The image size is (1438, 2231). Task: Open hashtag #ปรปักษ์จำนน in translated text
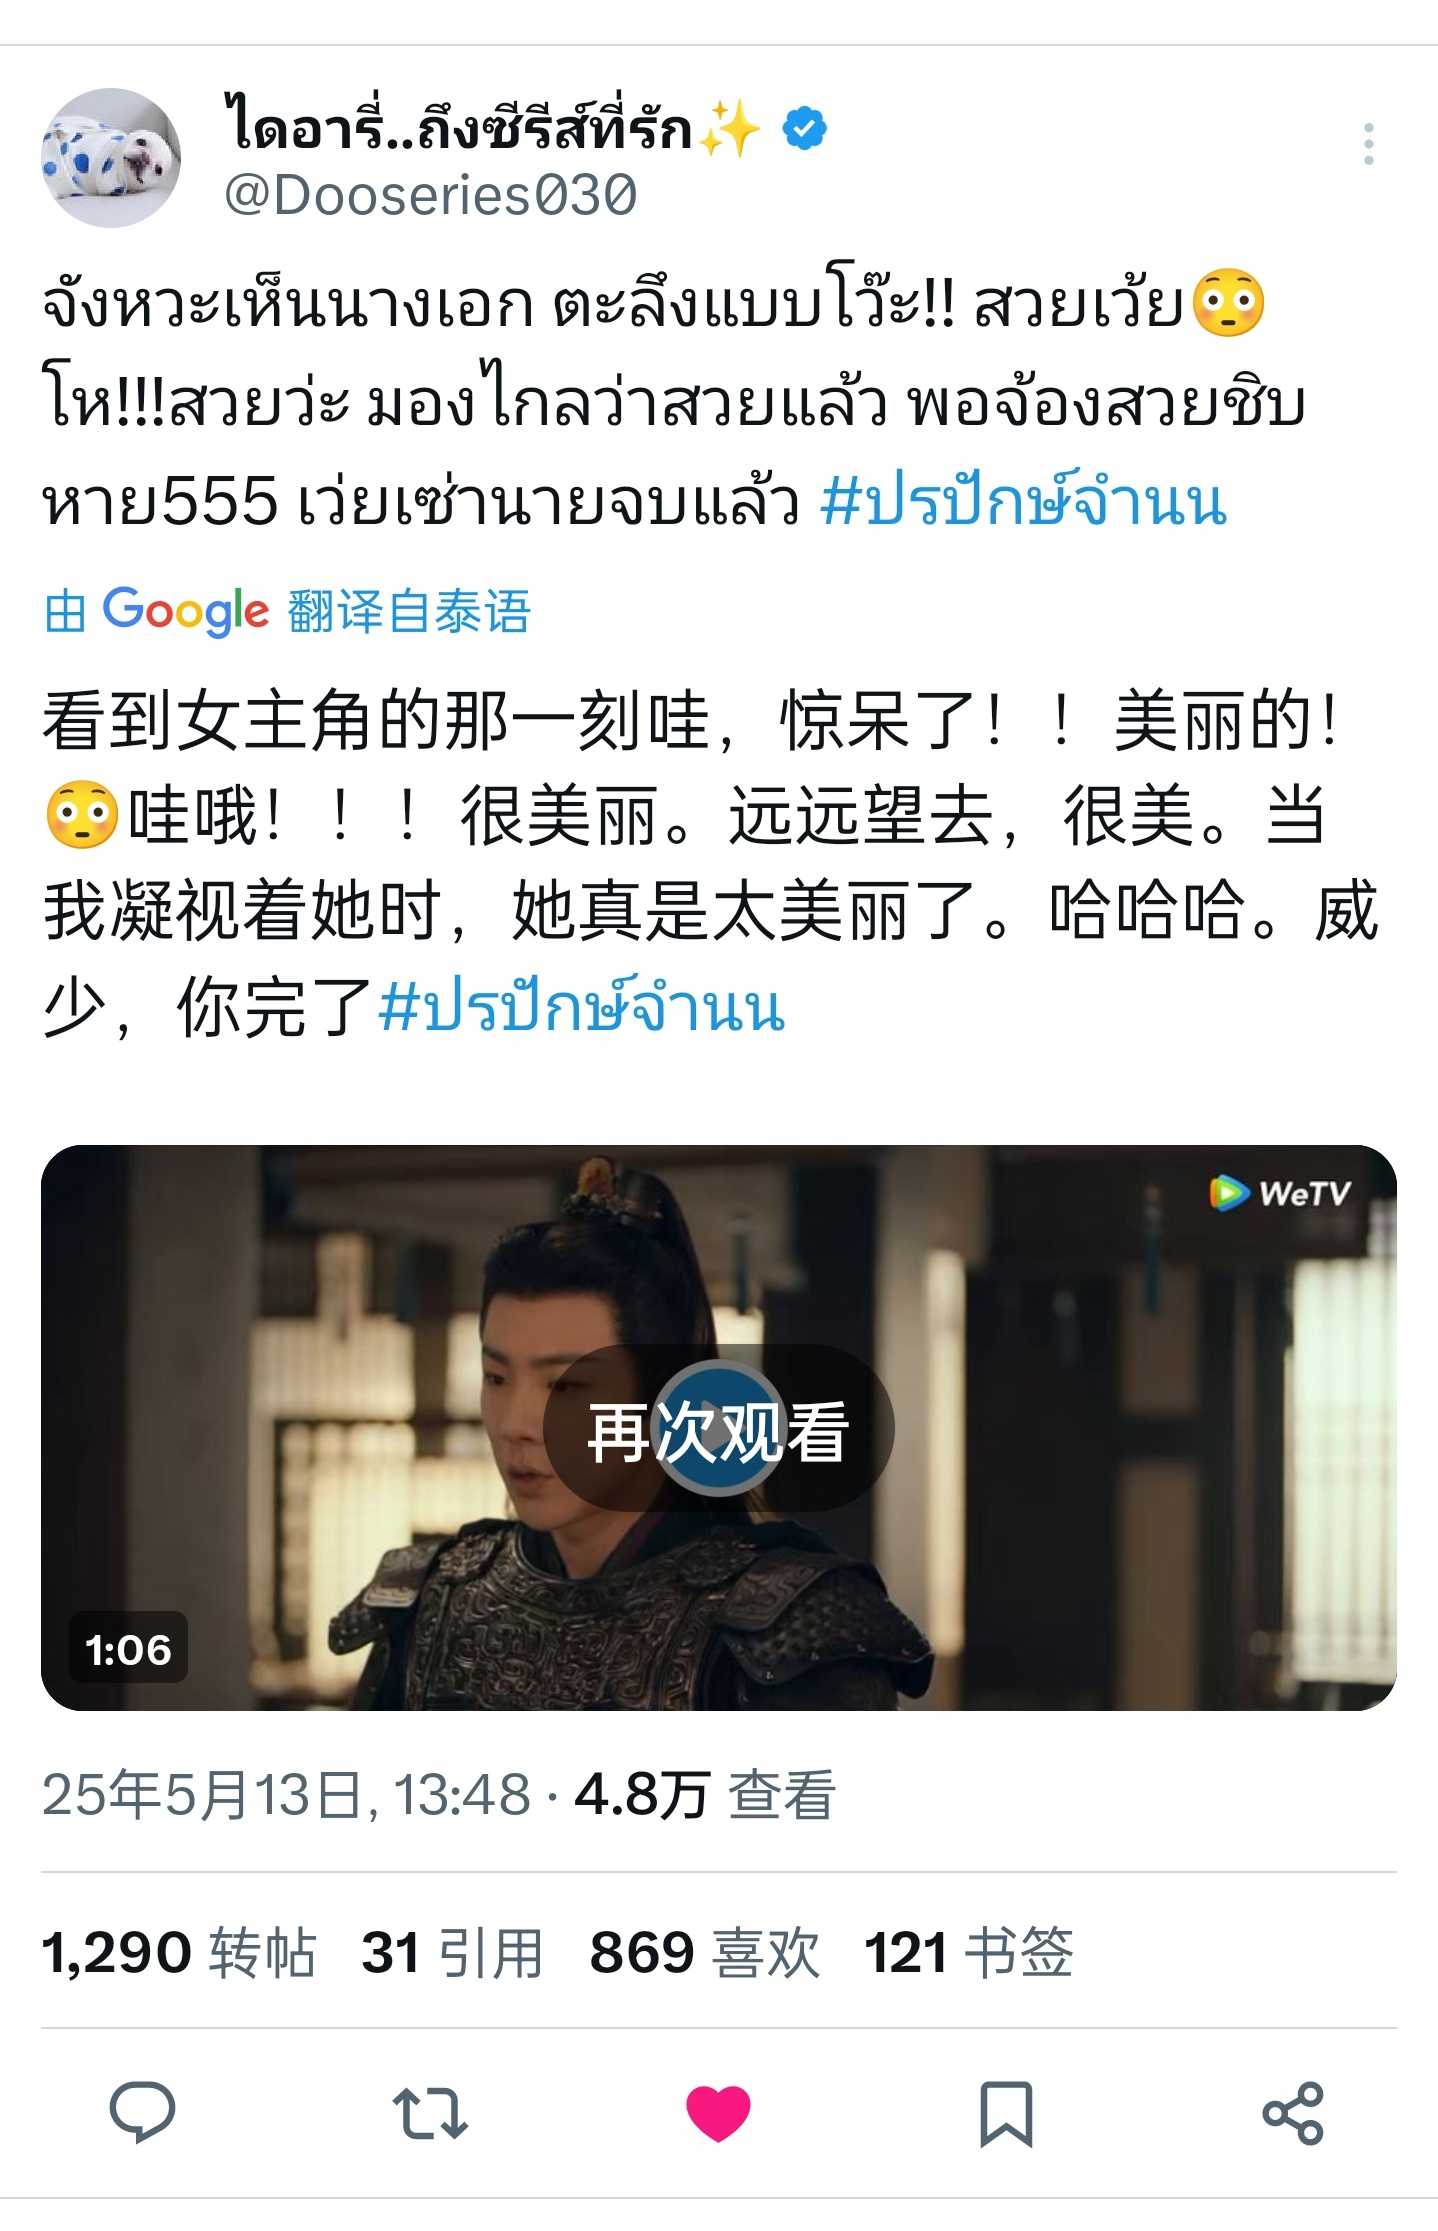(582, 1006)
